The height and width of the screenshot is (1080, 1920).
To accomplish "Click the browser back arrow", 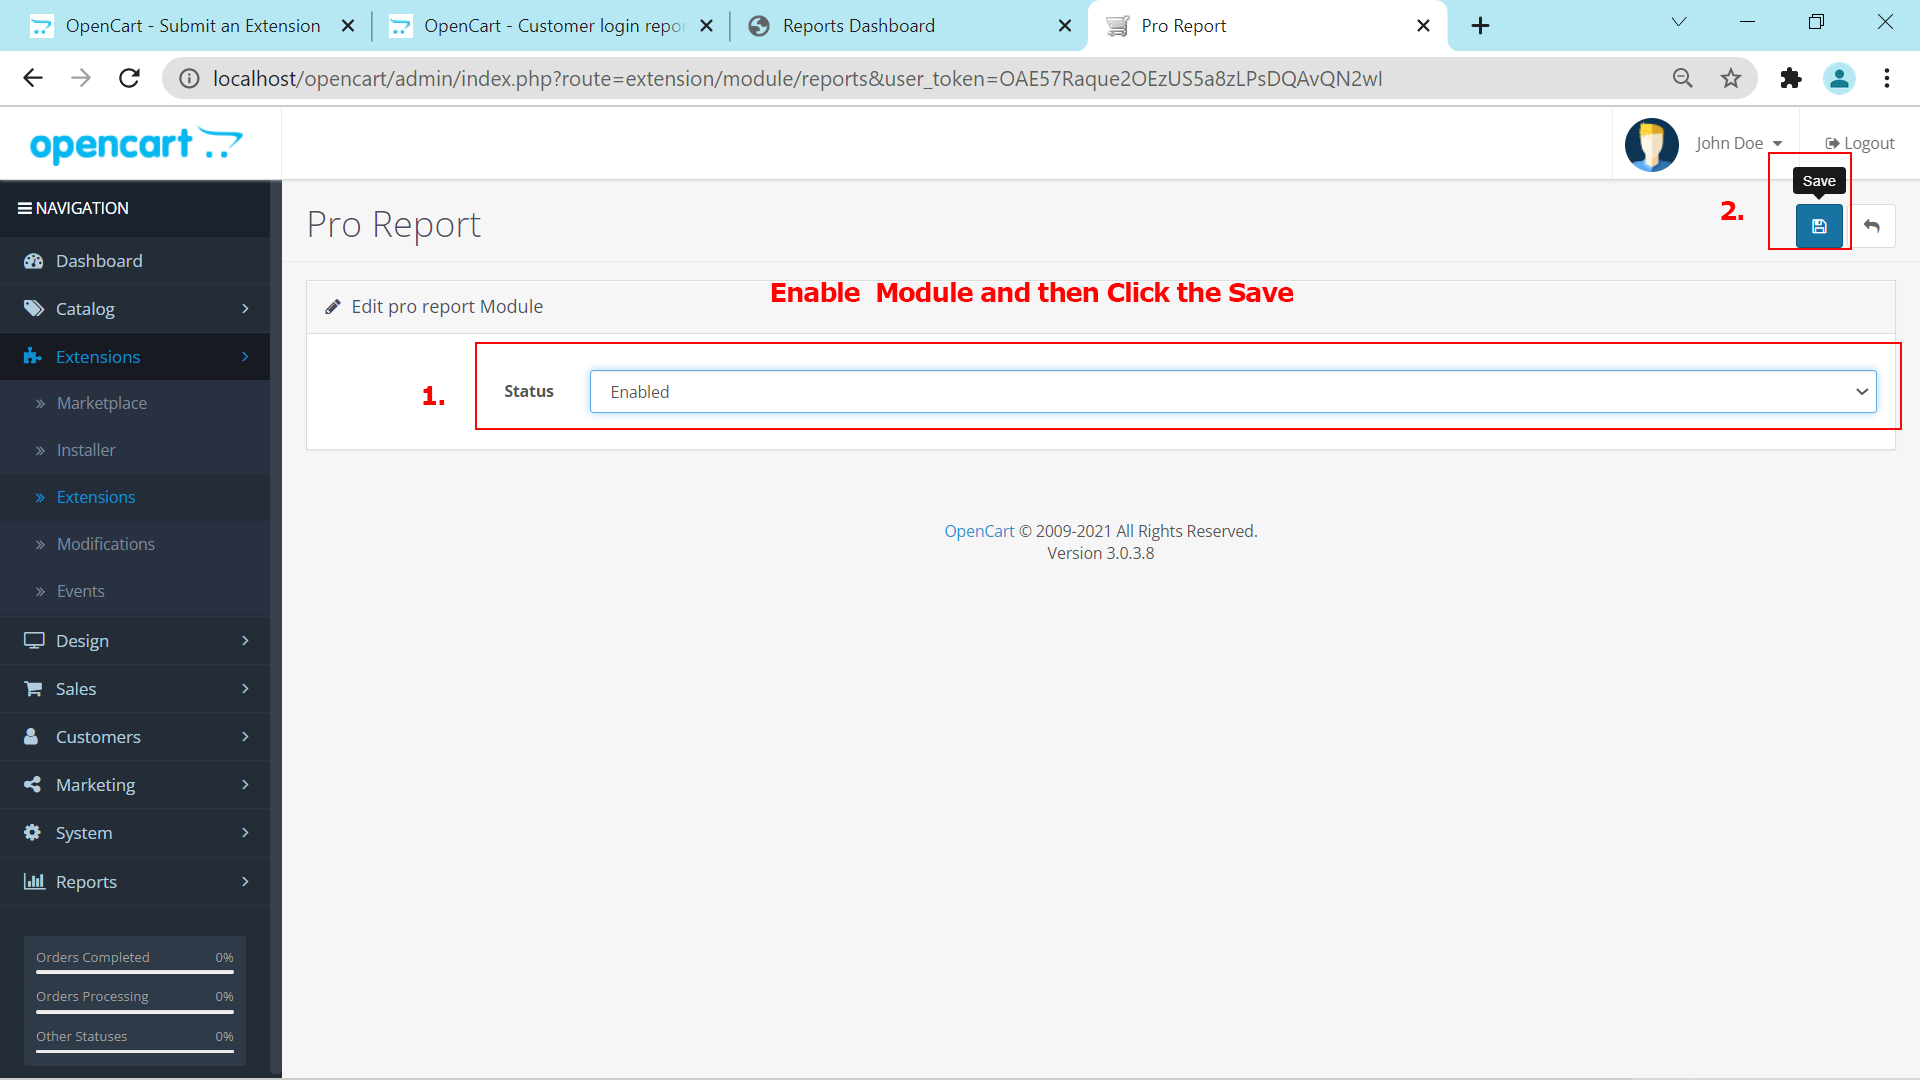I will coord(33,78).
